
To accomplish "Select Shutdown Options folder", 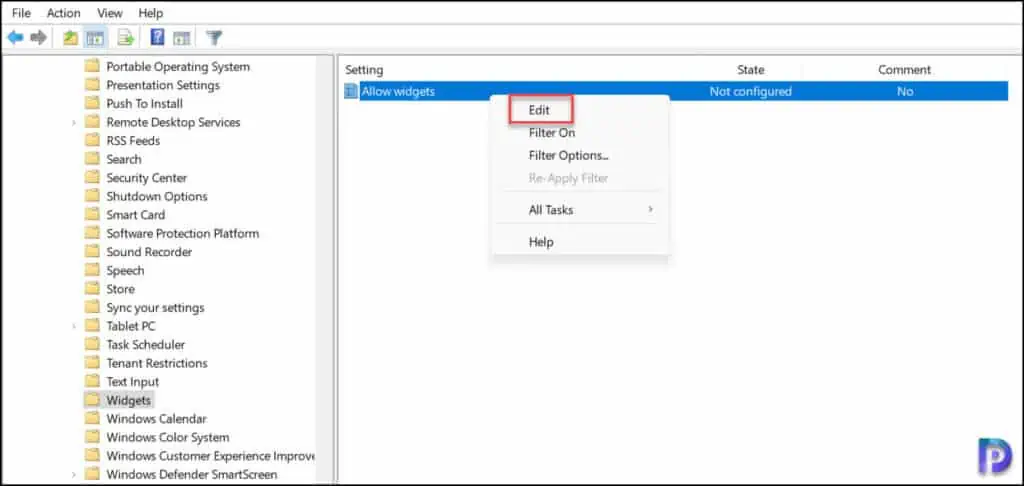I will (157, 196).
